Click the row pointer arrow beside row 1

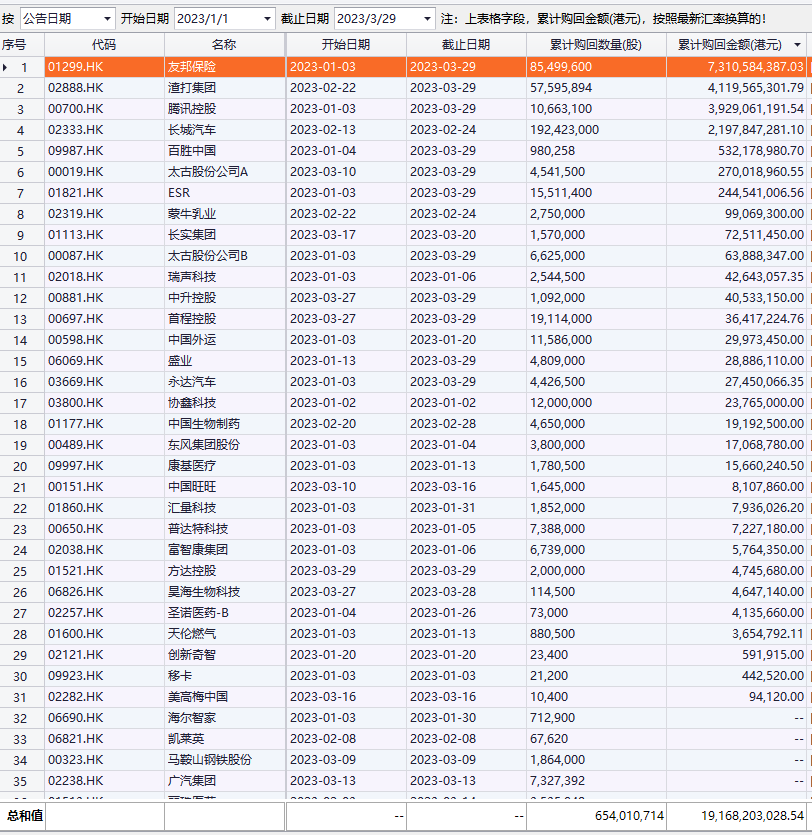pos(5,67)
